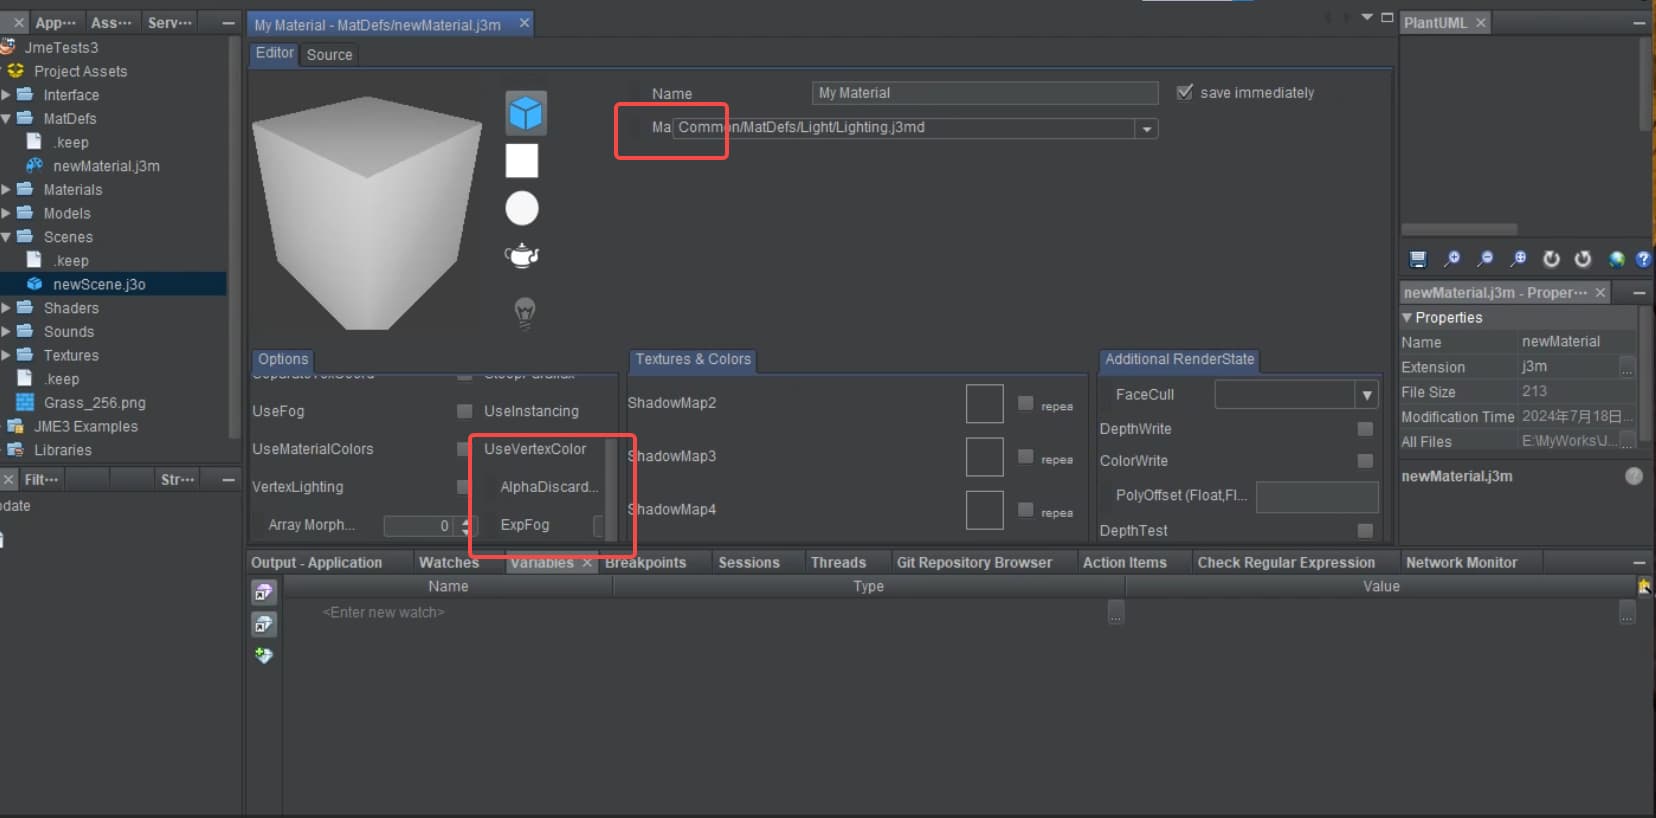Viewport: 1656px width, 818px height.
Task: Enable VertexLighting checkbox
Action: 463,487
